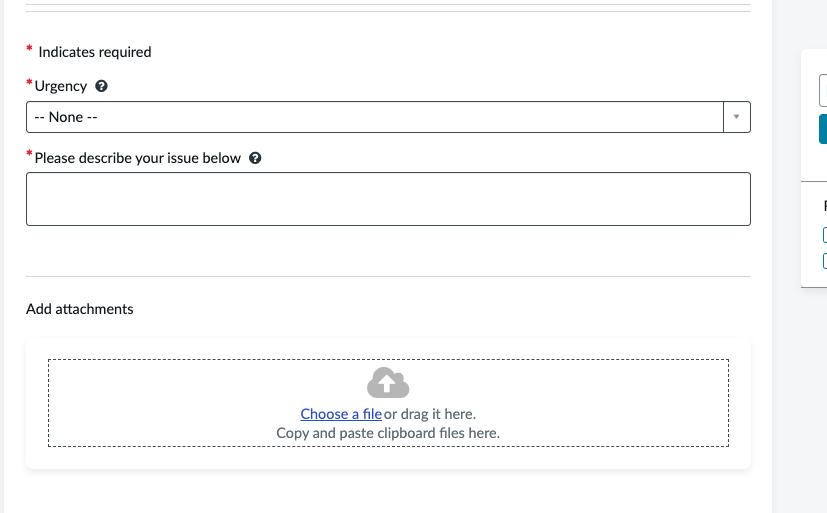The width and height of the screenshot is (827, 513).
Task: Click the "Indicates required" note text
Action: [x=95, y=52]
